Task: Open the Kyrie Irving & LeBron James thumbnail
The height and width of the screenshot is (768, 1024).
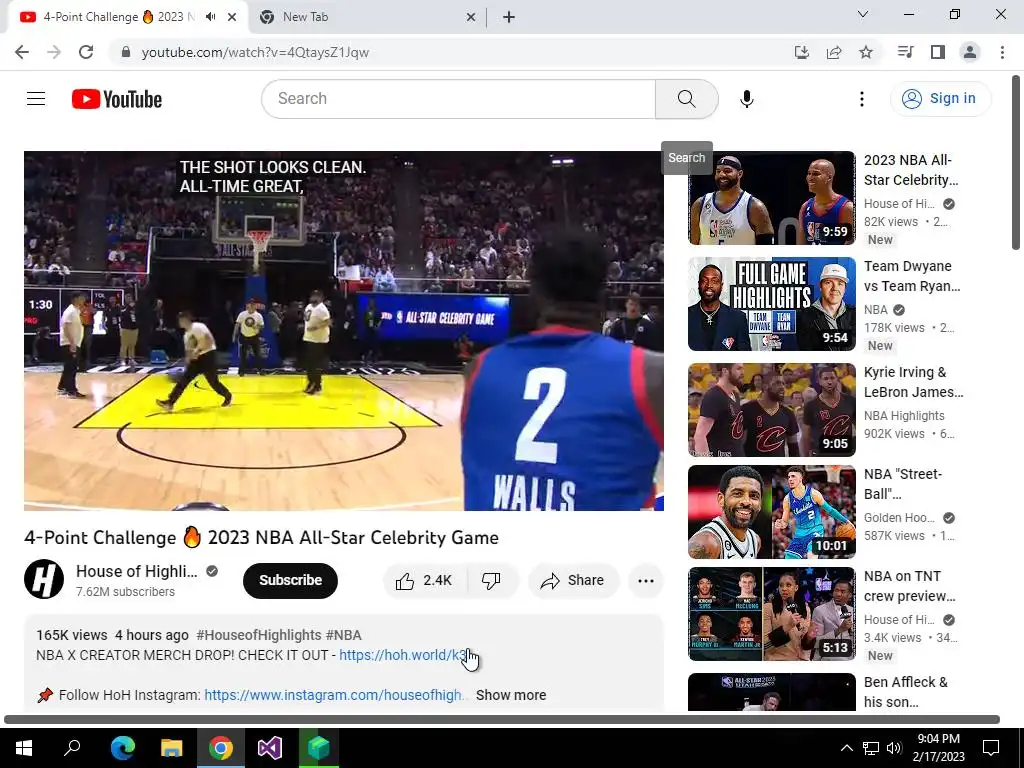Action: [x=771, y=410]
